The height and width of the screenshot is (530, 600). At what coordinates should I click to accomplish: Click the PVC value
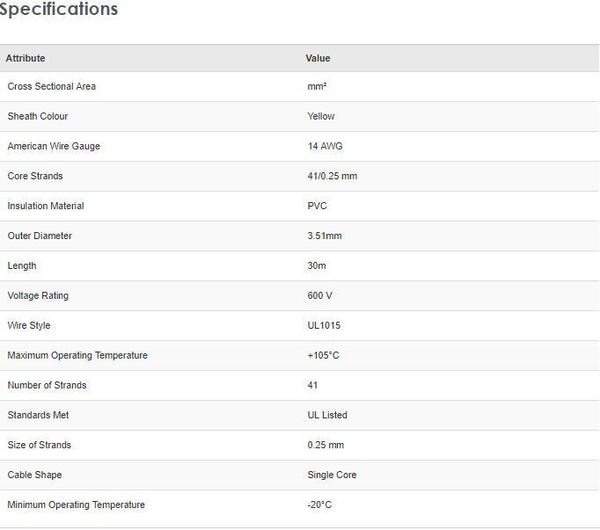point(317,206)
